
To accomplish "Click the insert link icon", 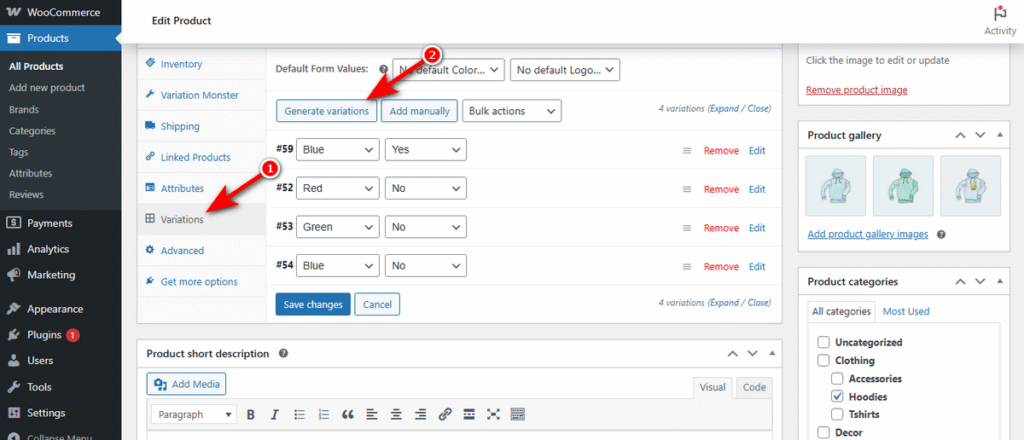I will (445, 414).
